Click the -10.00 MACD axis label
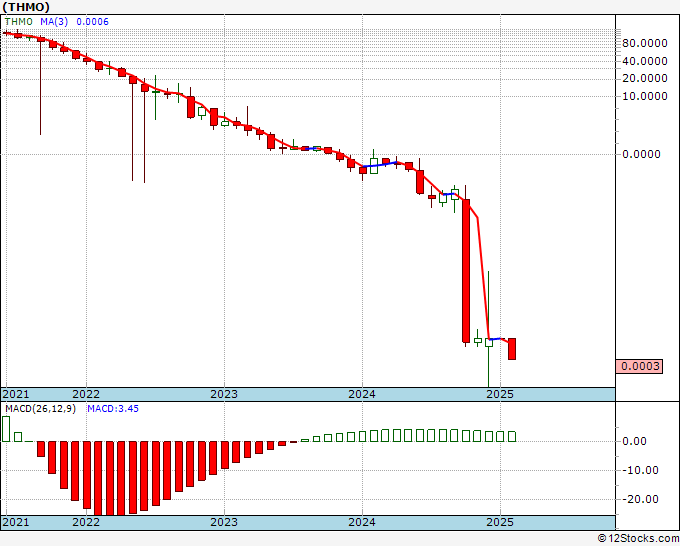The image size is (680, 546). point(642,470)
